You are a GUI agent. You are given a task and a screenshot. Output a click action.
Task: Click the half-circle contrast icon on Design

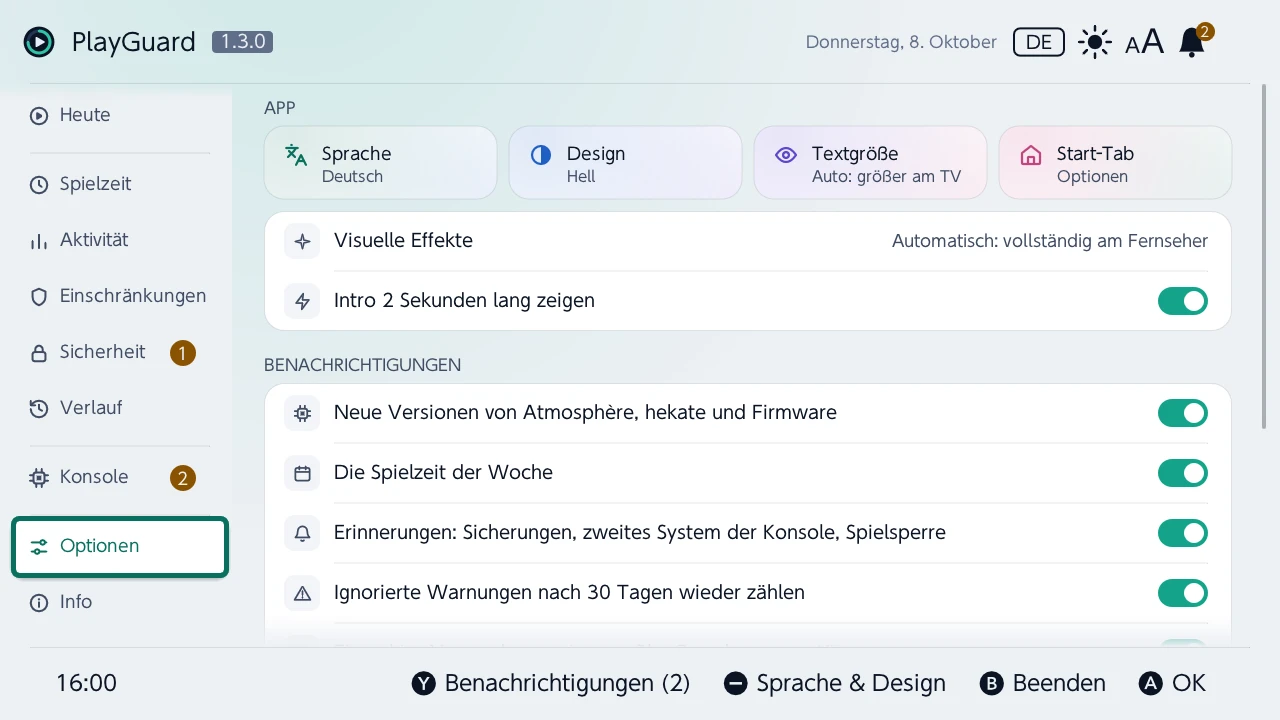click(x=541, y=155)
